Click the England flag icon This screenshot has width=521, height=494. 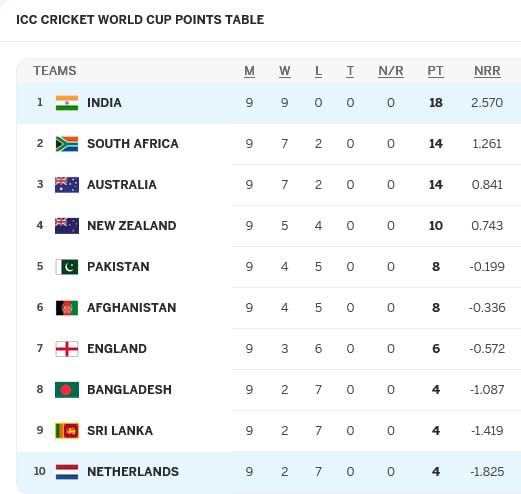[67, 349]
